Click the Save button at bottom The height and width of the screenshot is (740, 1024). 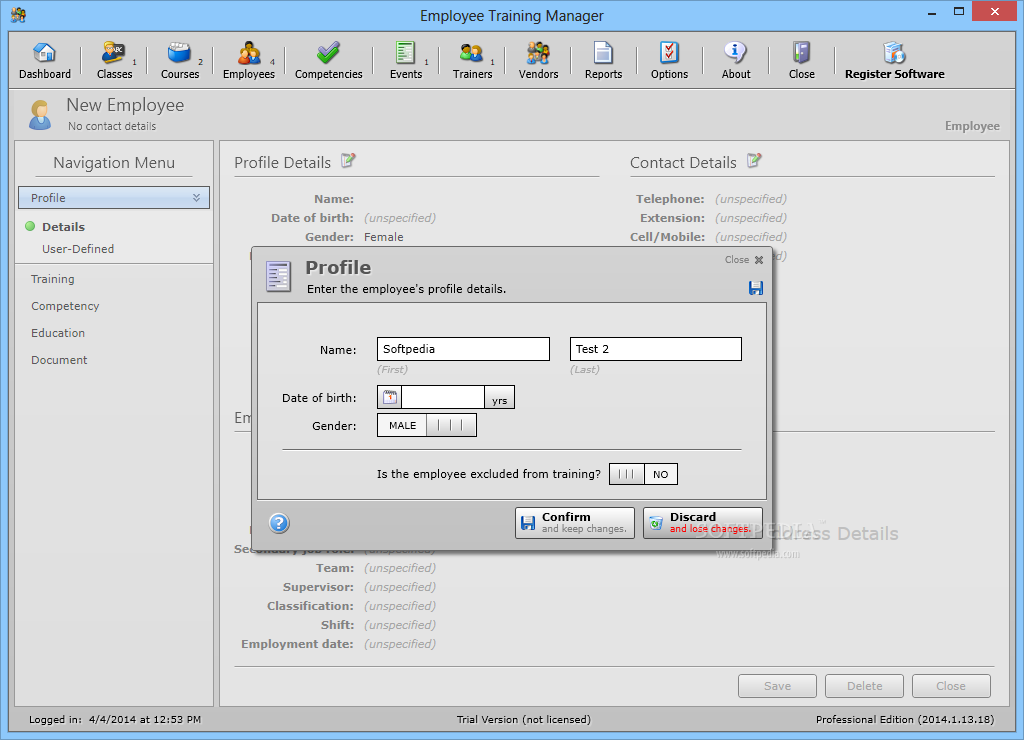coord(777,686)
